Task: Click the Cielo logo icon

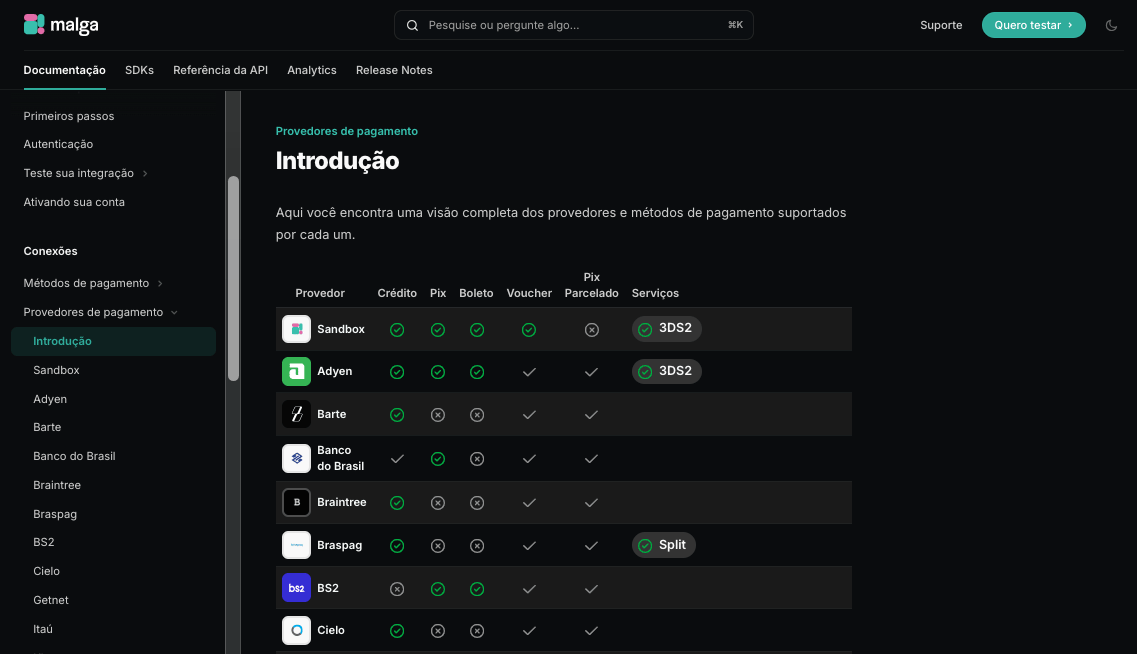Action: point(297,630)
